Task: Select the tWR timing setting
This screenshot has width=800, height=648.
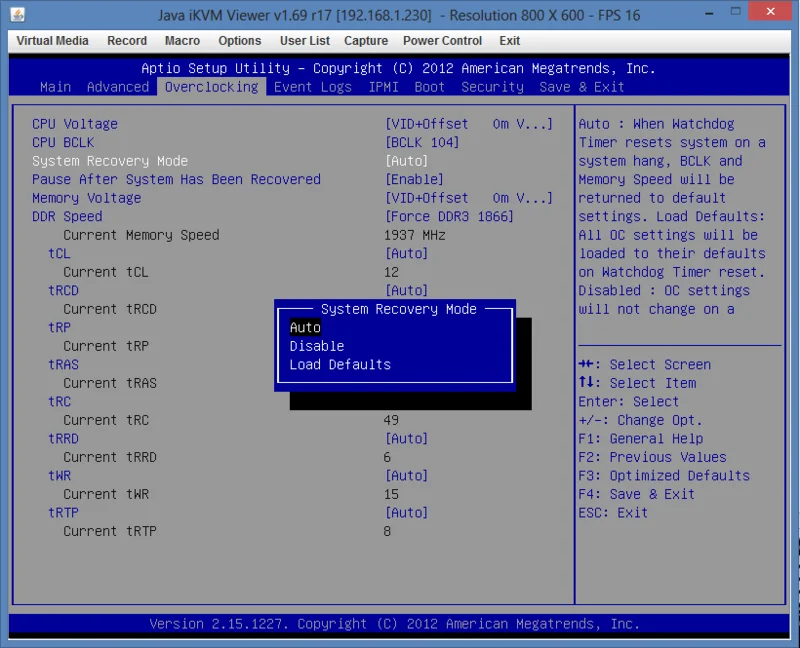Action: 59,476
